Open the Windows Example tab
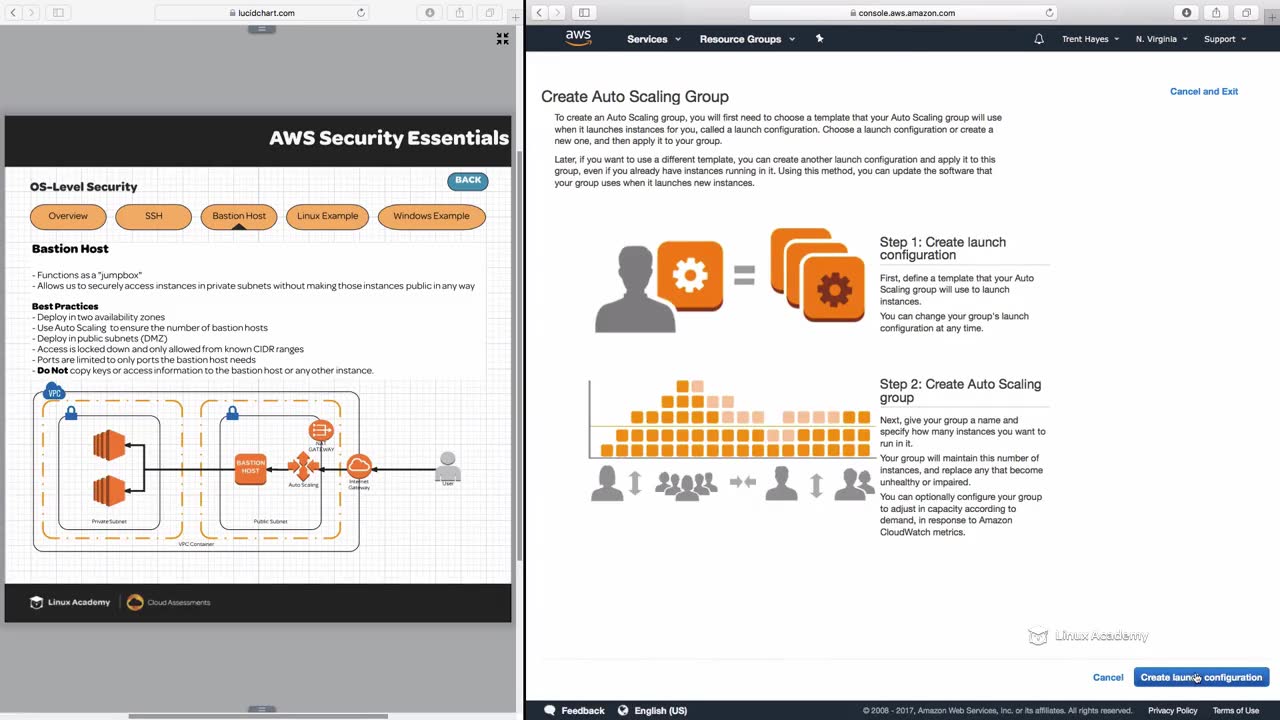Image resolution: width=1280 pixels, height=720 pixels. tap(431, 216)
